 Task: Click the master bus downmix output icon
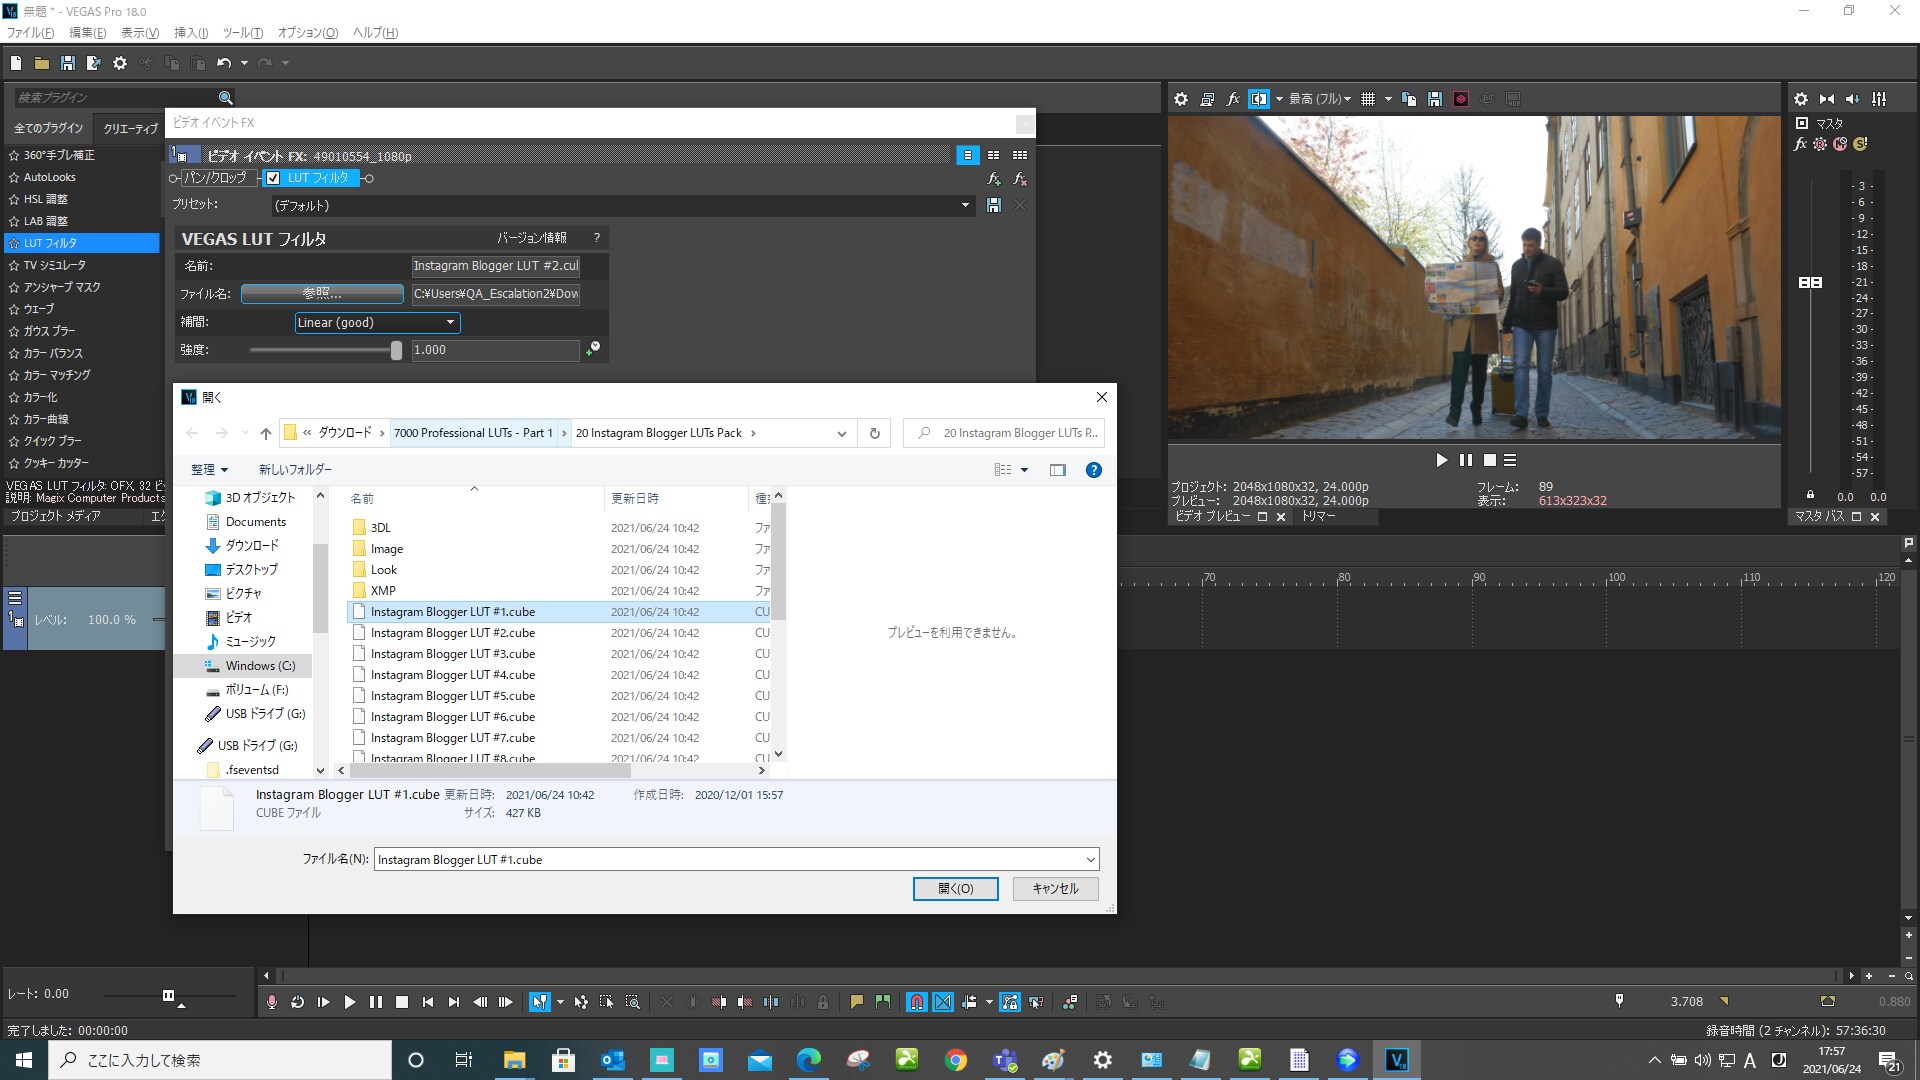coord(1827,99)
